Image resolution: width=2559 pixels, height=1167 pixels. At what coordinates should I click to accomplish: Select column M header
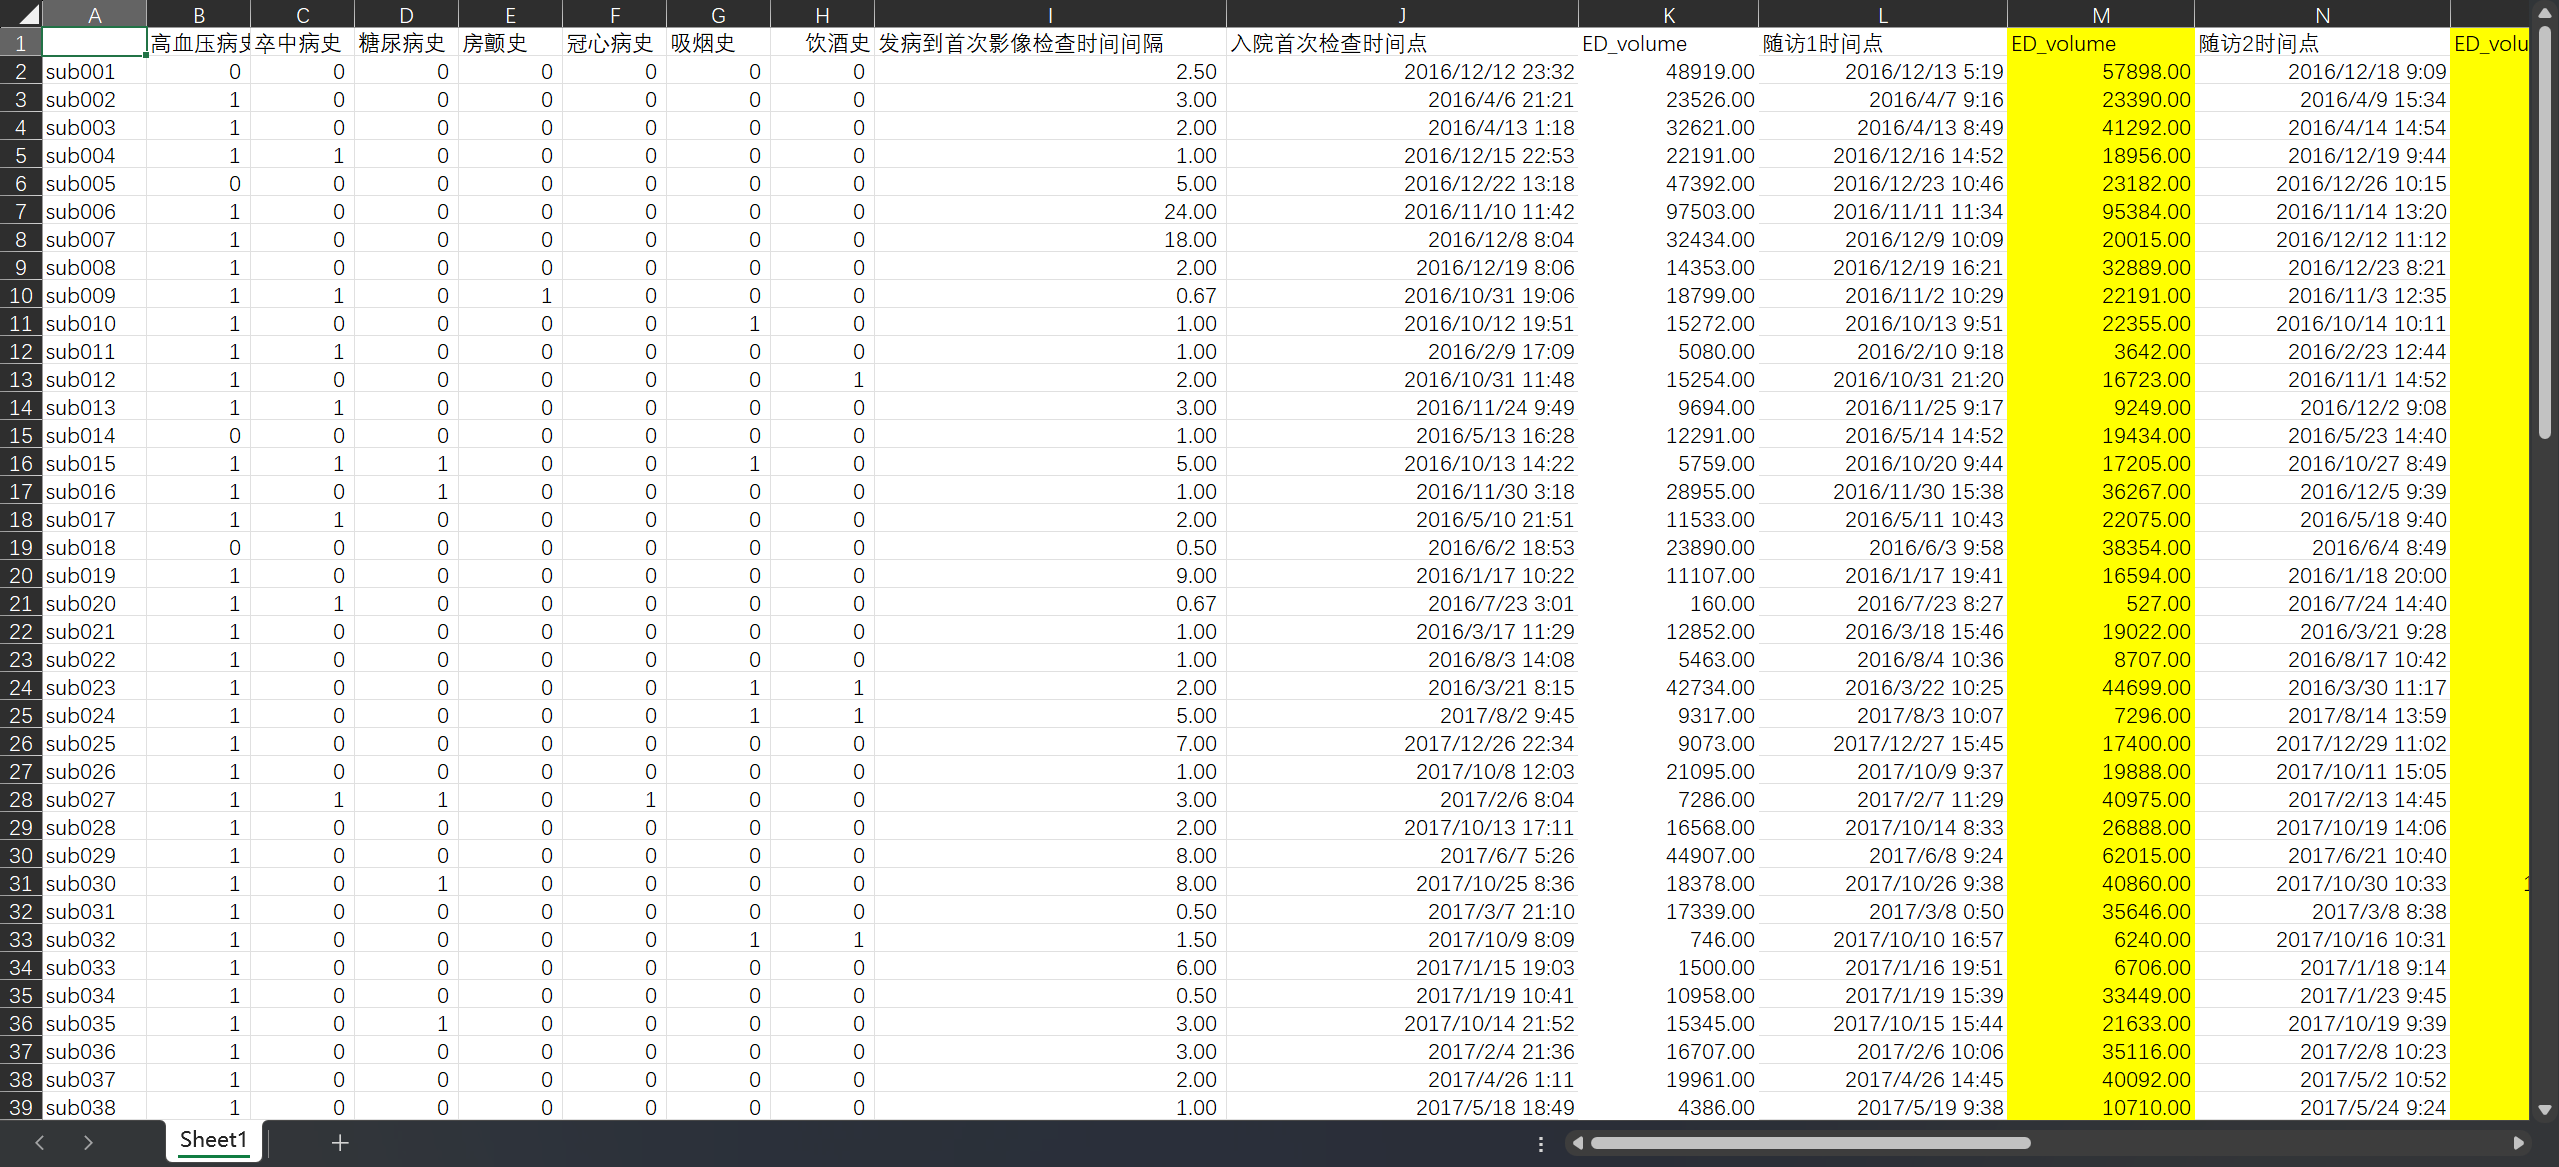(2101, 14)
